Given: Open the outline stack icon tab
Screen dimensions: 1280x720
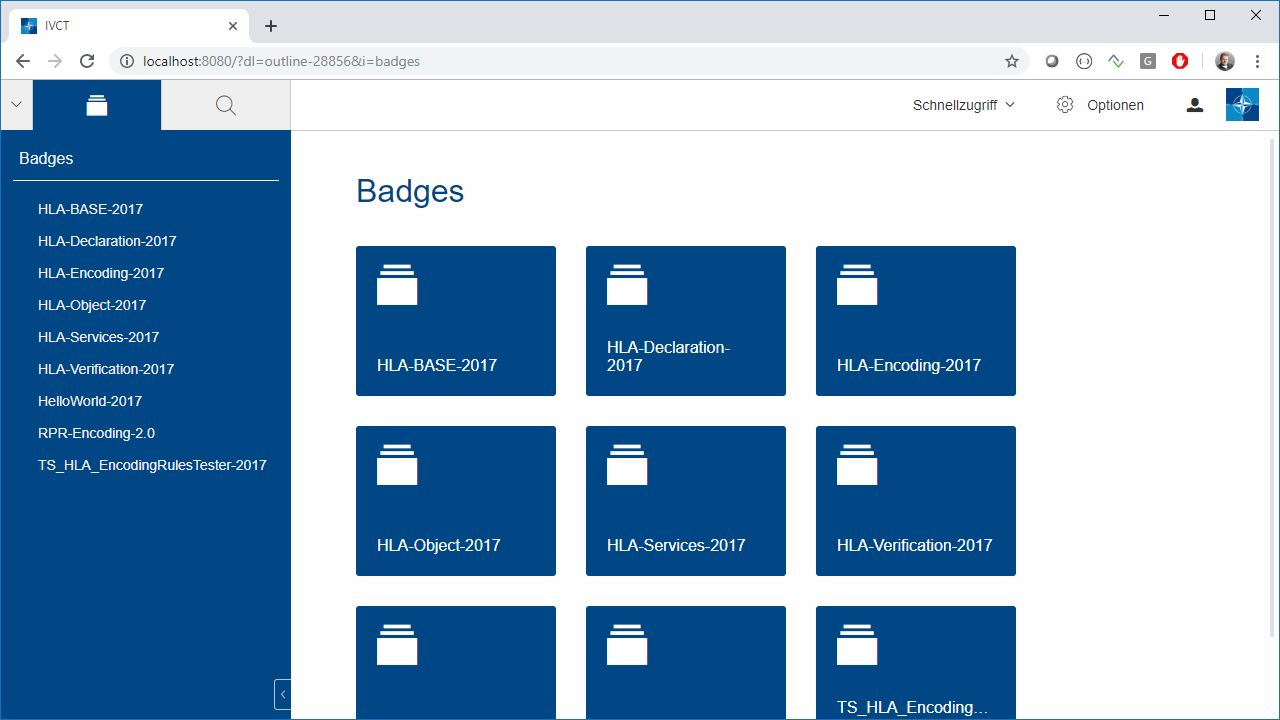Looking at the screenshot, I should pos(97,105).
